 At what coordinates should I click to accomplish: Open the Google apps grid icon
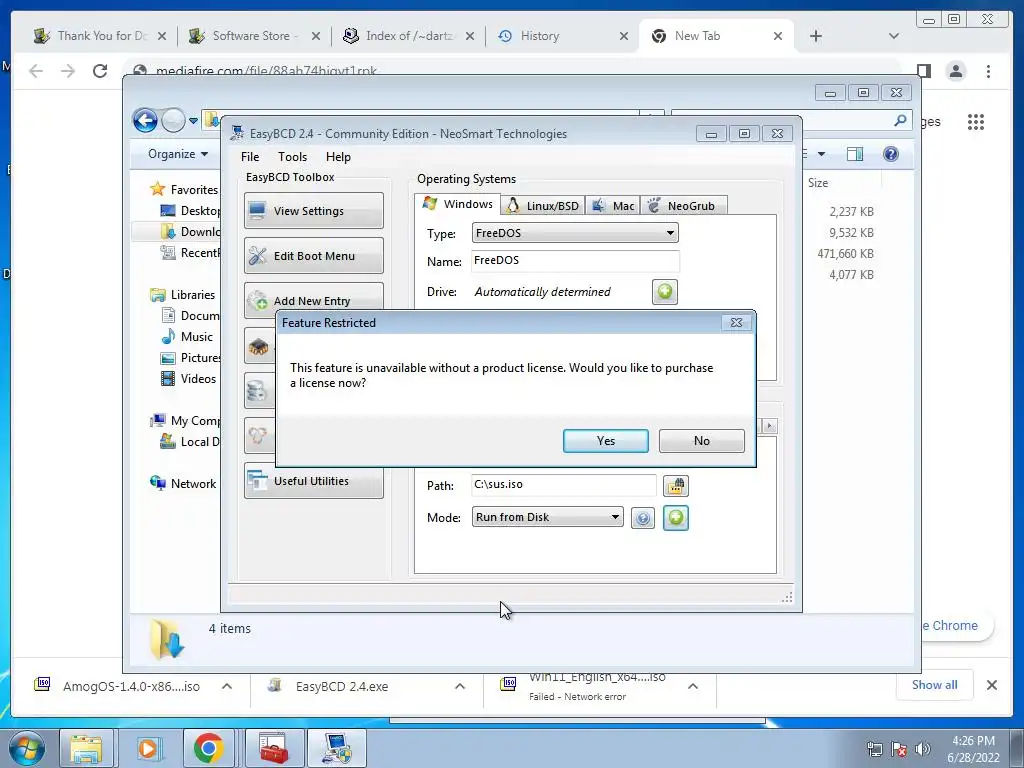click(x=976, y=122)
